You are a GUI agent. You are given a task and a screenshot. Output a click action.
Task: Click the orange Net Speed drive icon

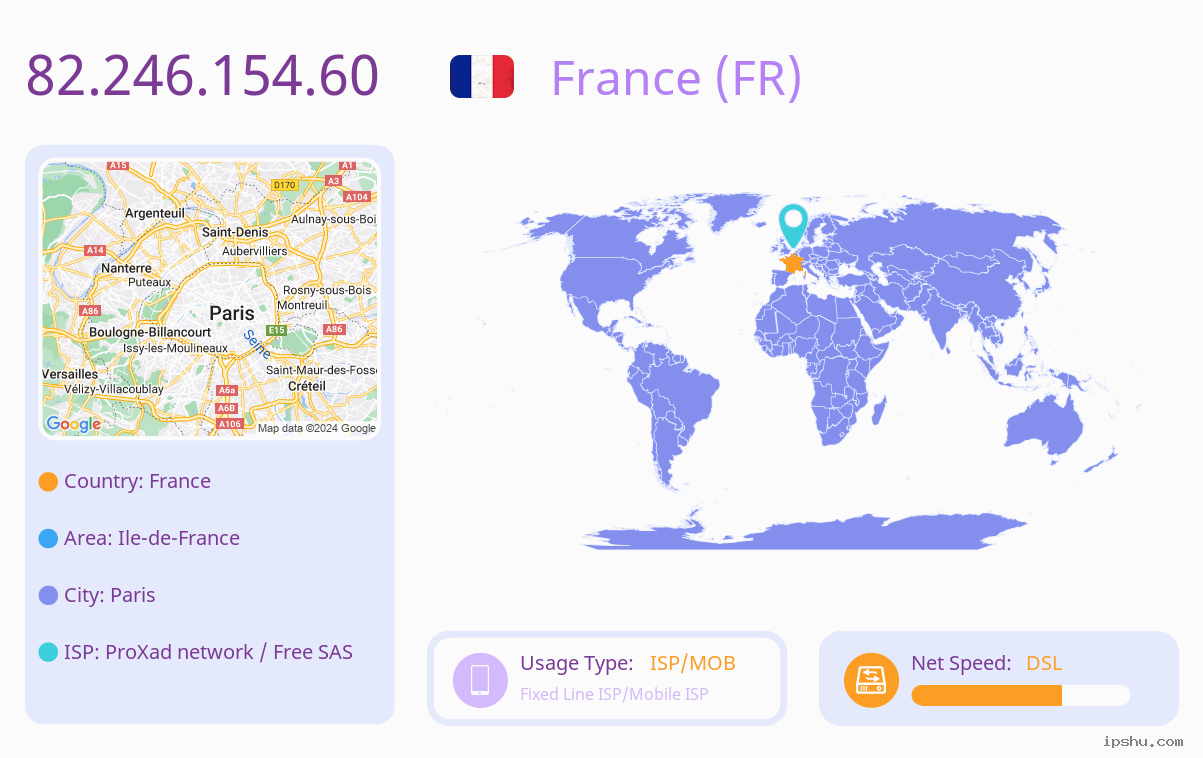click(871, 680)
